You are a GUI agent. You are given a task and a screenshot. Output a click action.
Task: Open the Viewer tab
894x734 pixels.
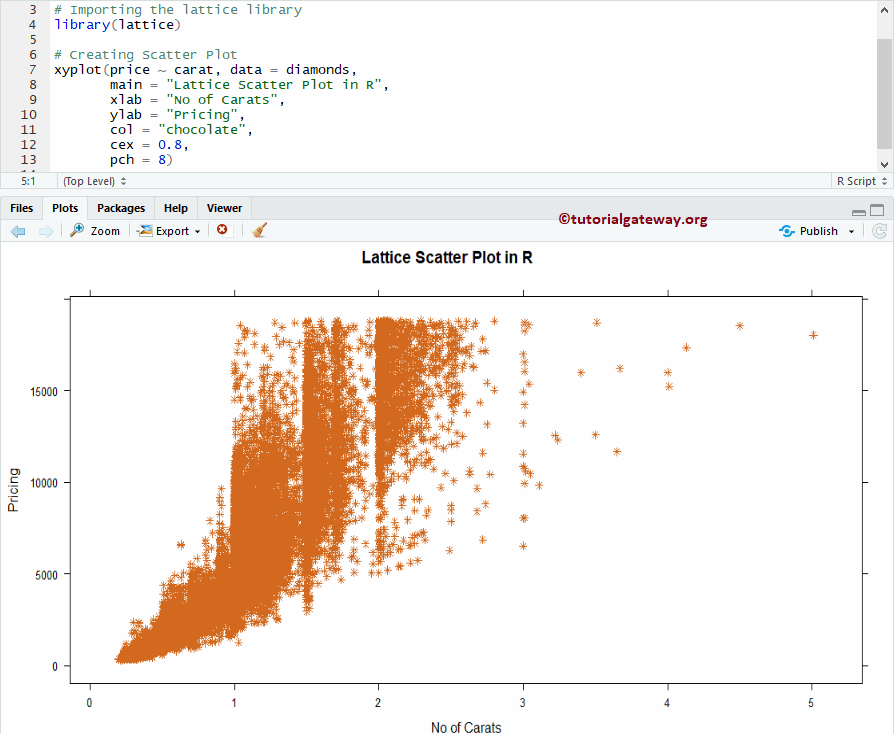pos(223,208)
